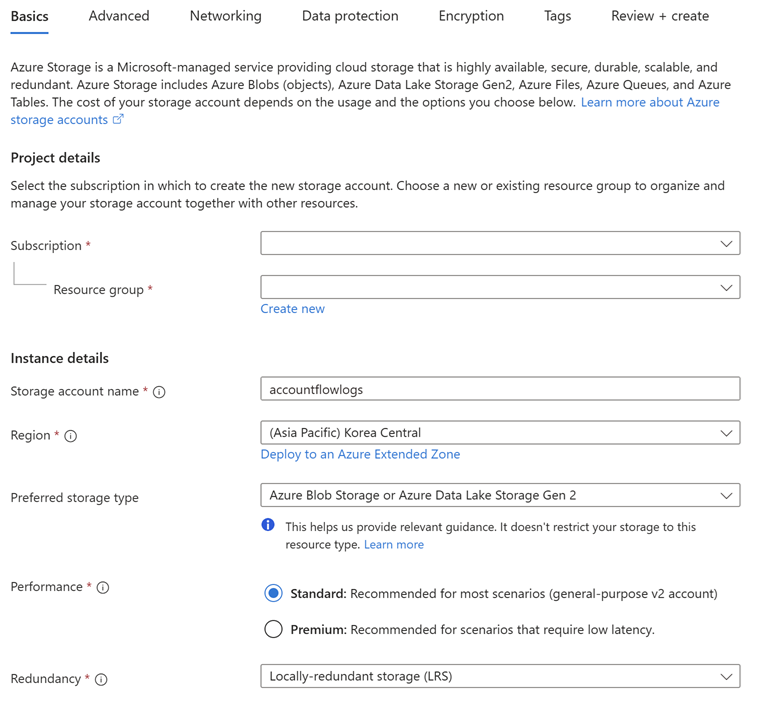Screen dimensions: 759x703
Task: Open the Subscription dropdown
Action: (x=500, y=243)
